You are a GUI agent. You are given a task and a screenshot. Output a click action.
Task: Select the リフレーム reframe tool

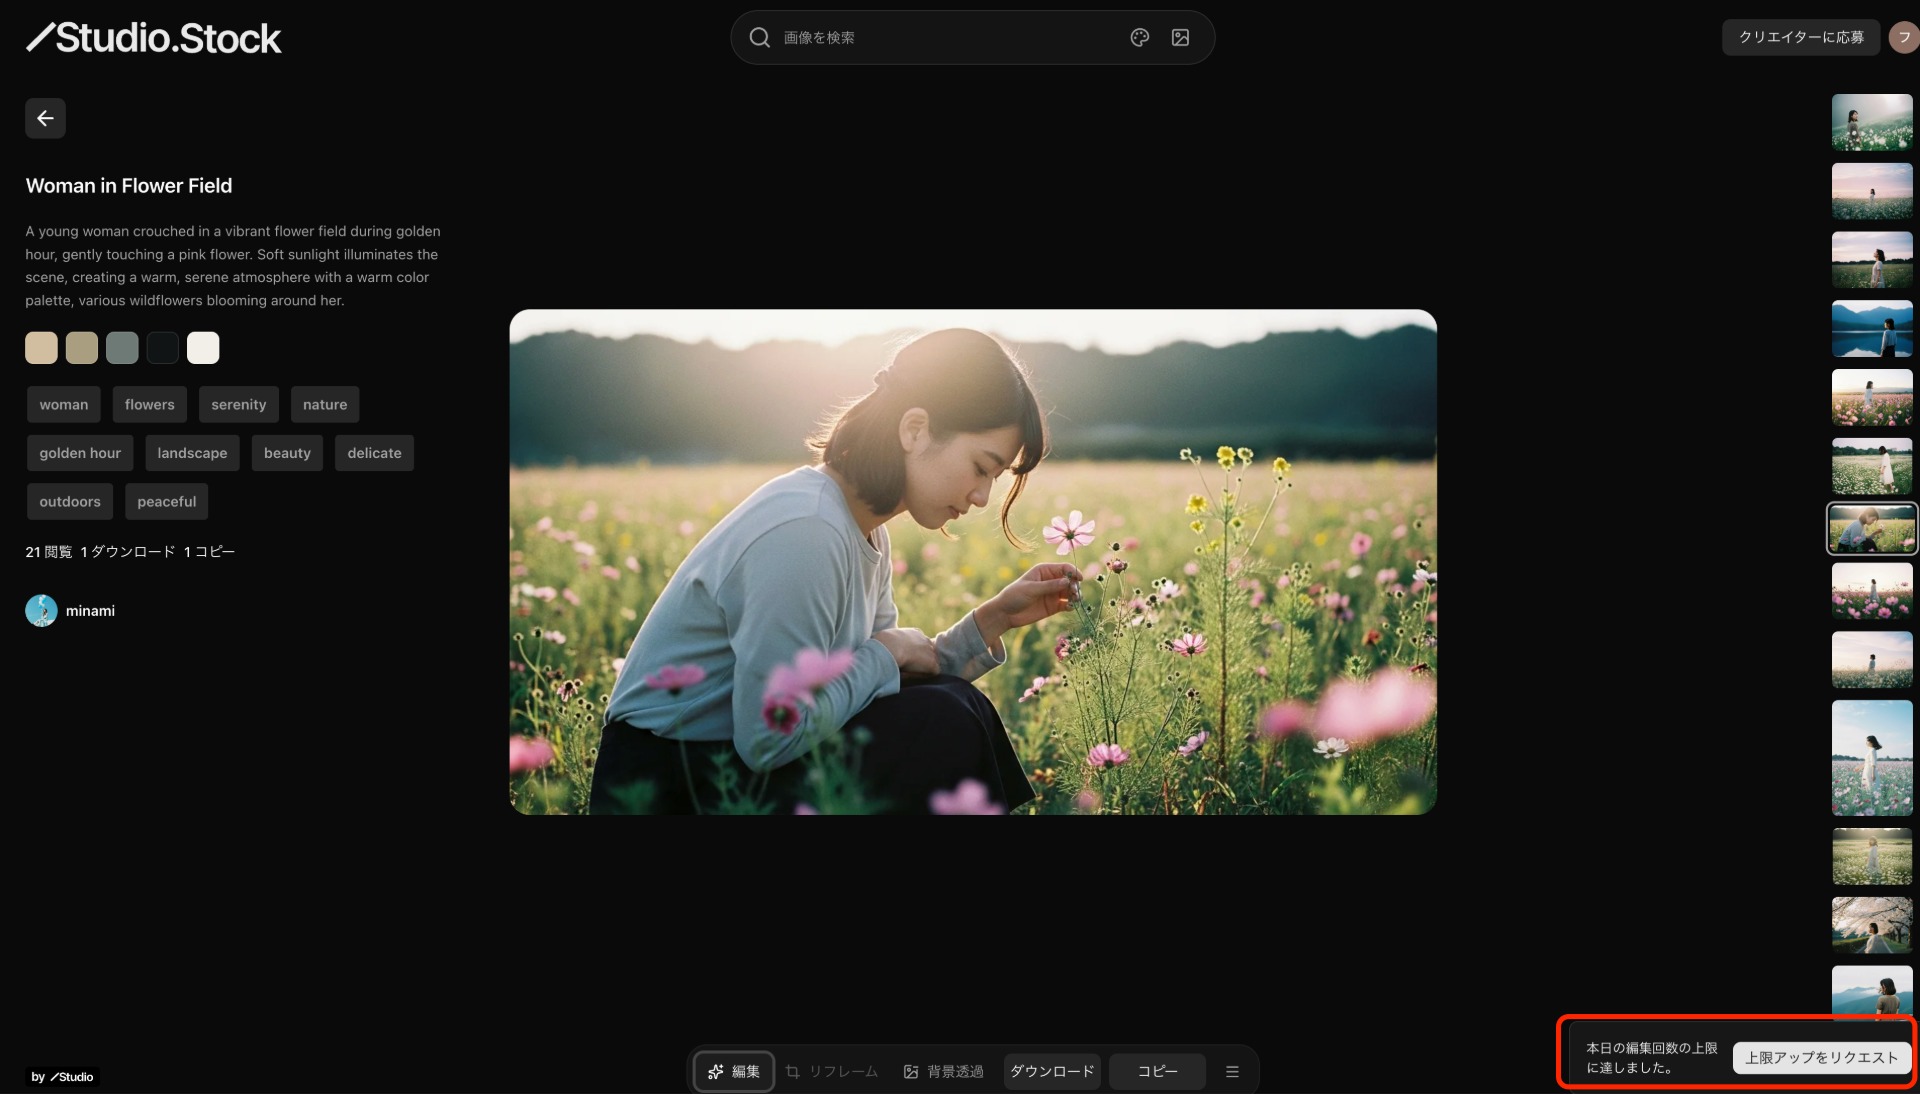832,1071
